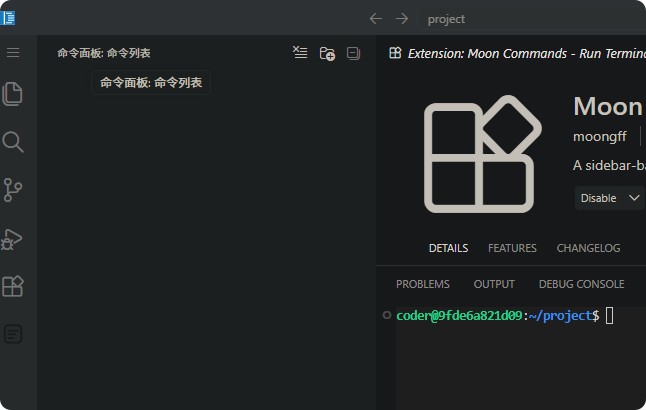Click the large Moon Commands extension logo
The height and width of the screenshot is (410, 646).
482,154
